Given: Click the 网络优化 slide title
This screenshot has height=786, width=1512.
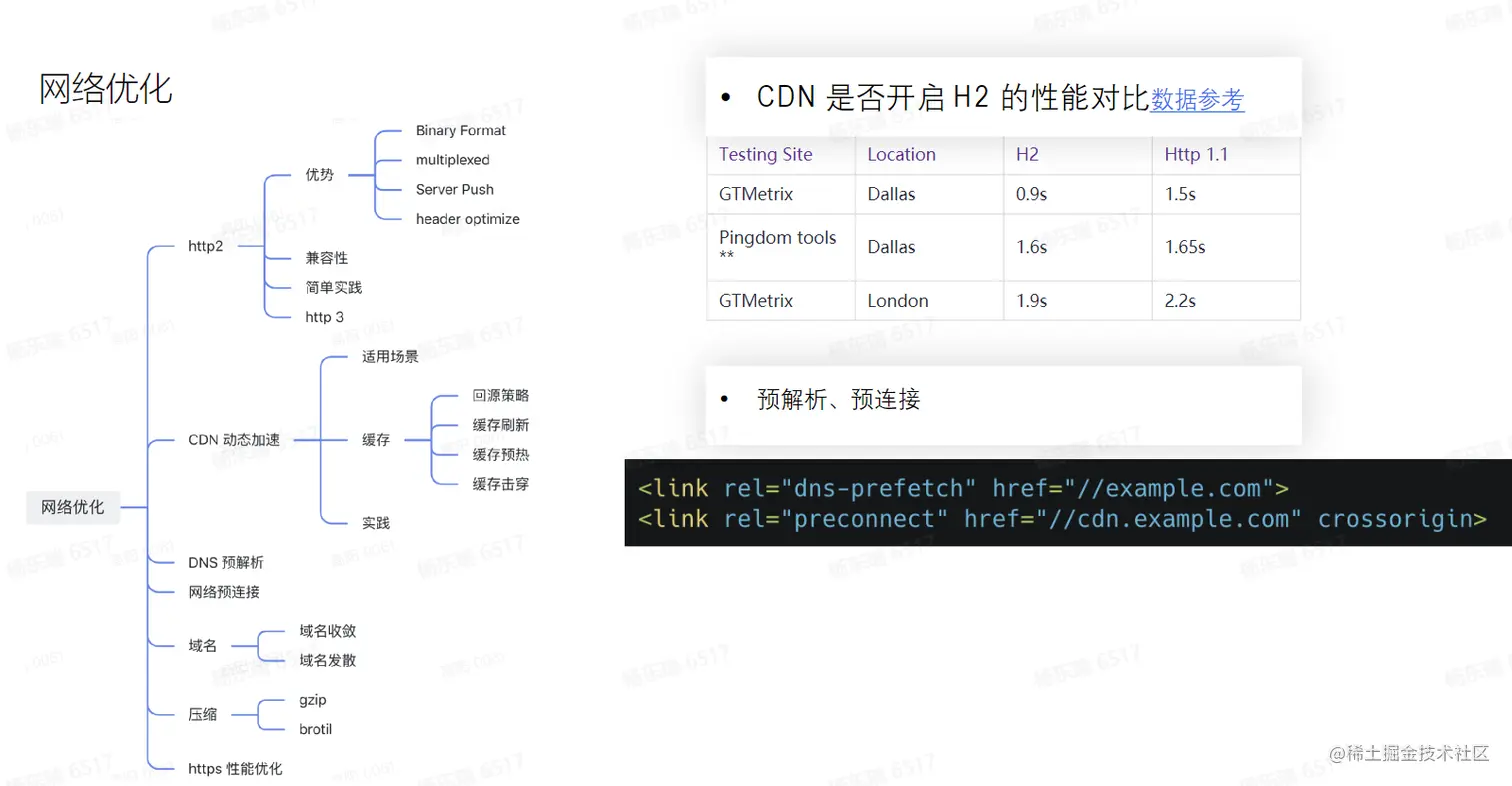Looking at the screenshot, I should pos(106,88).
